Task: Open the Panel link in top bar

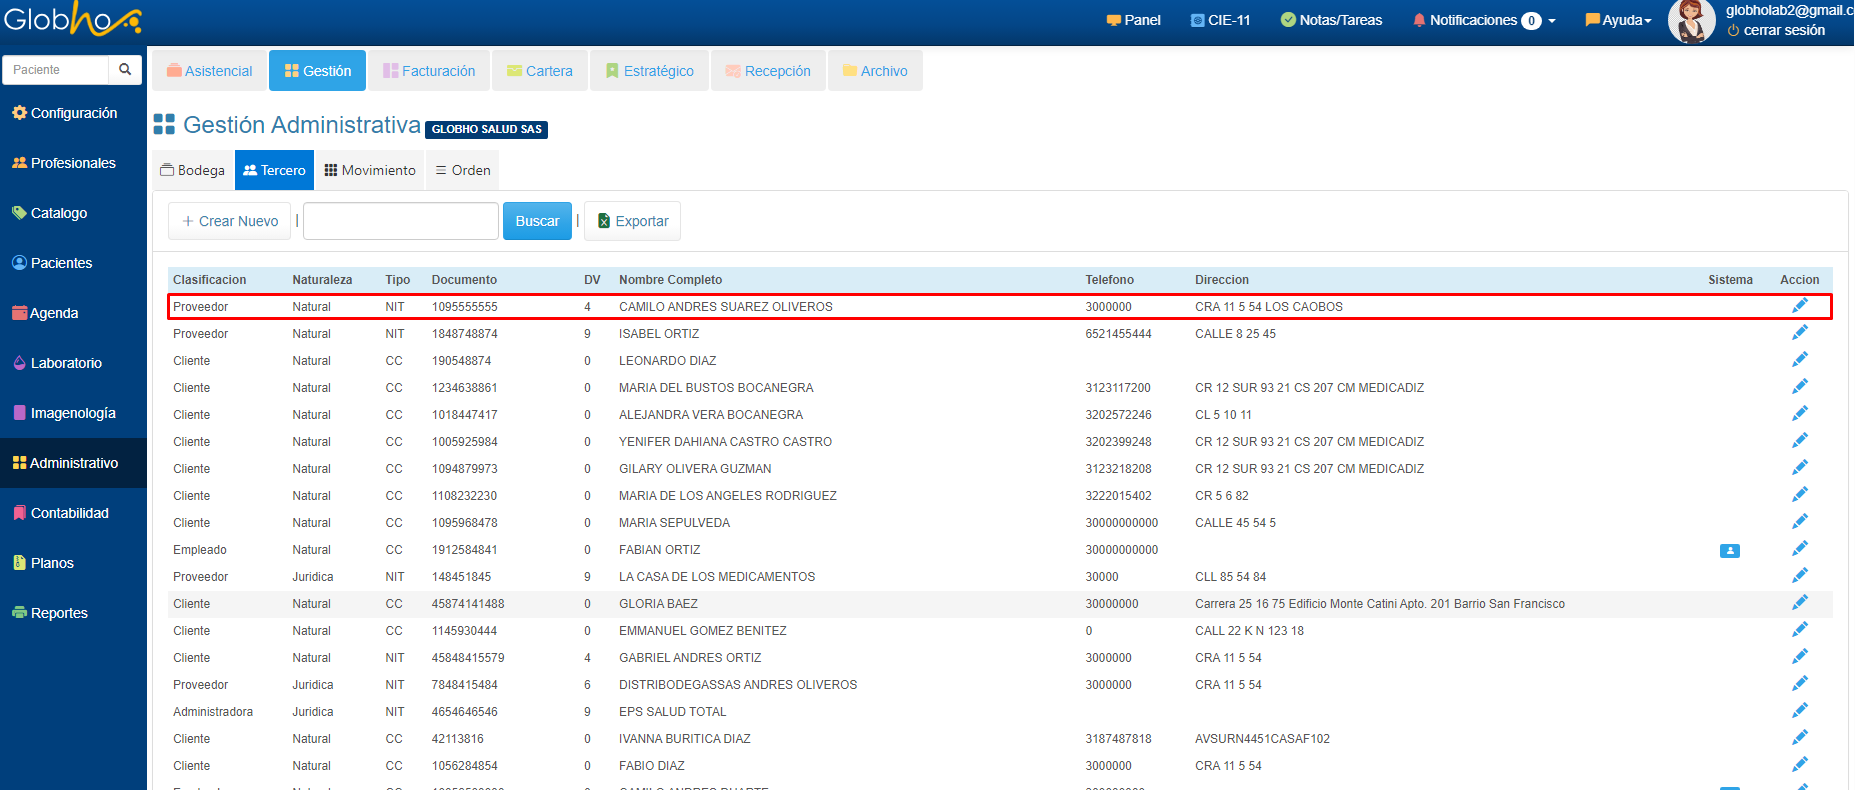Action: point(1133,20)
